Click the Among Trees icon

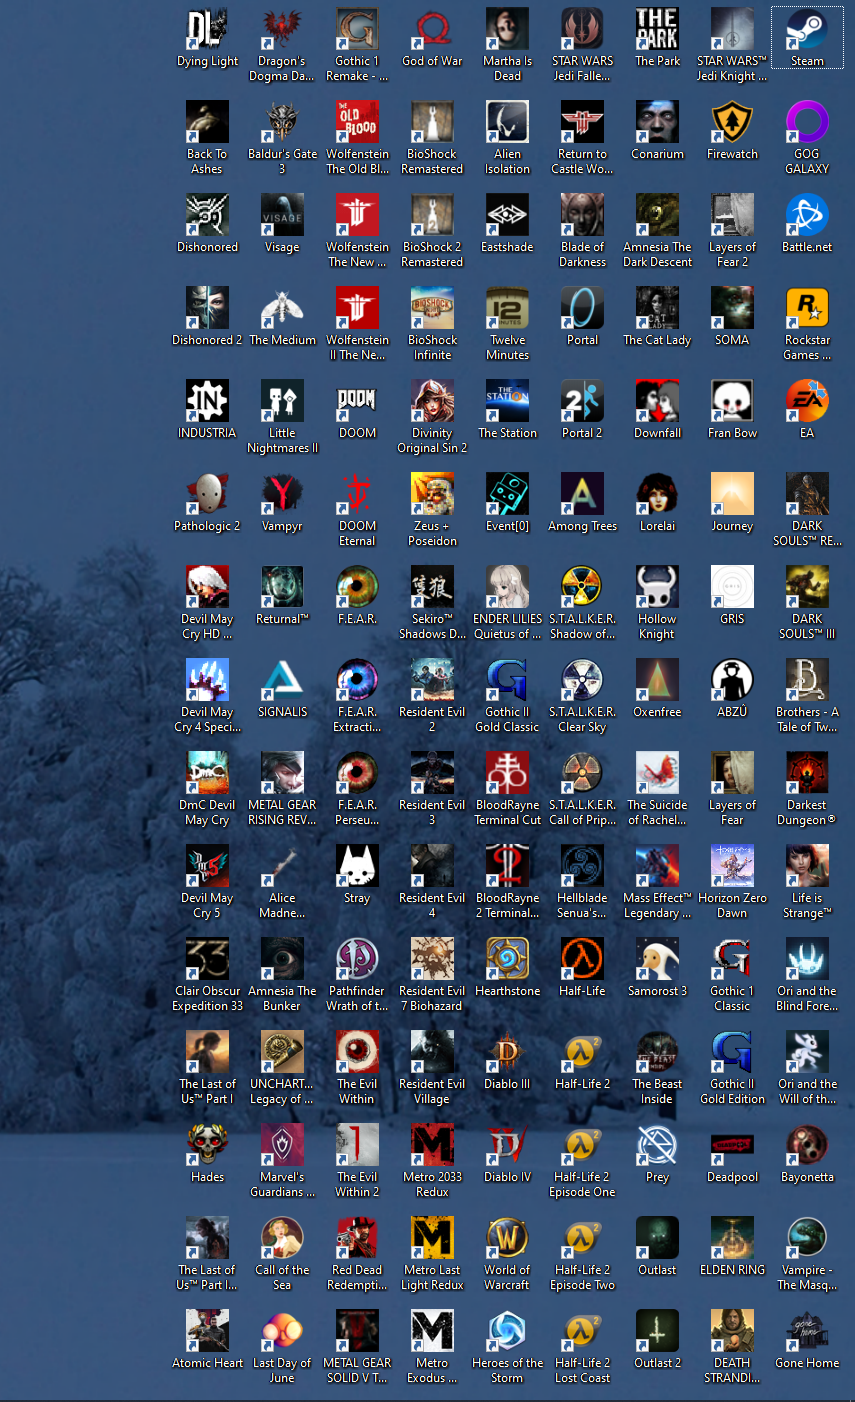coord(582,494)
